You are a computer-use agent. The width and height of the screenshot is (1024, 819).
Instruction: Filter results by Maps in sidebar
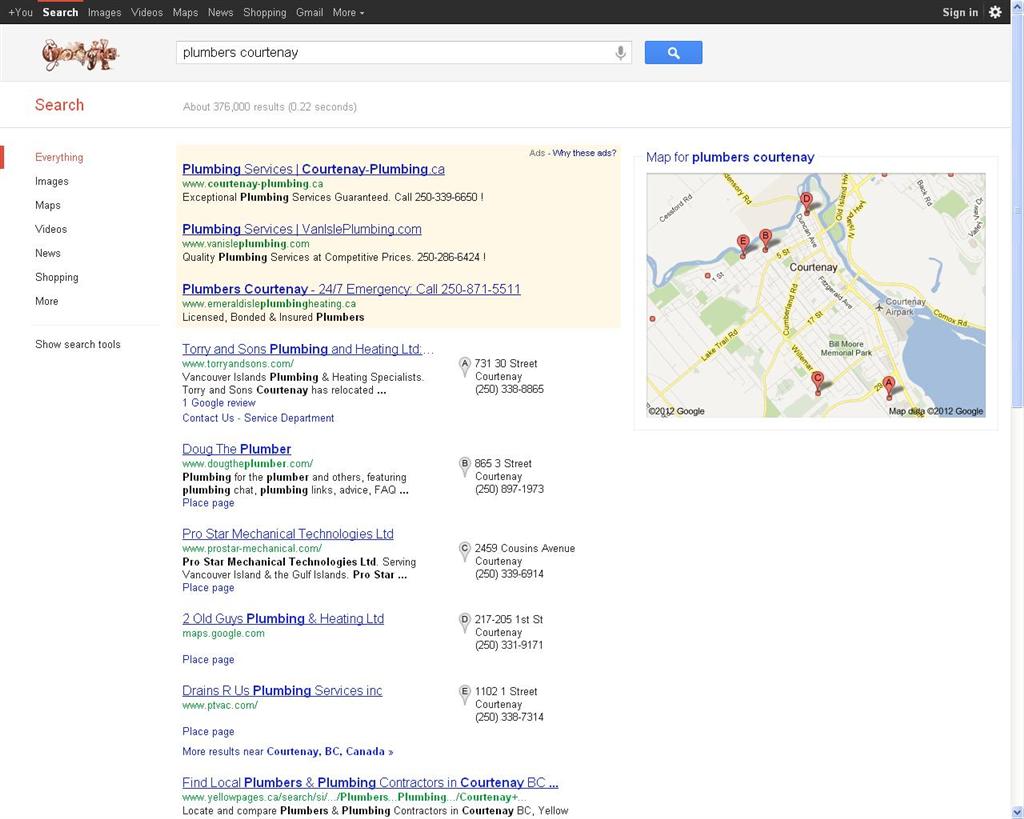tap(48, 205)
